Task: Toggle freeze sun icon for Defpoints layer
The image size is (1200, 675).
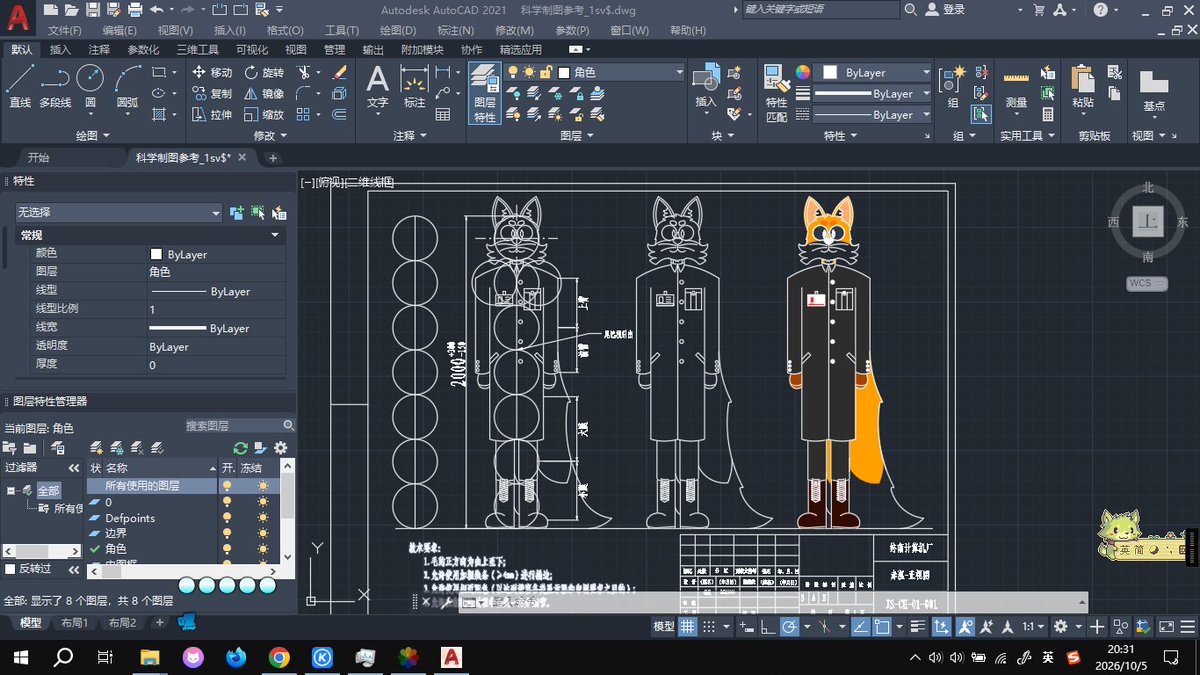Action: [263, 518]
